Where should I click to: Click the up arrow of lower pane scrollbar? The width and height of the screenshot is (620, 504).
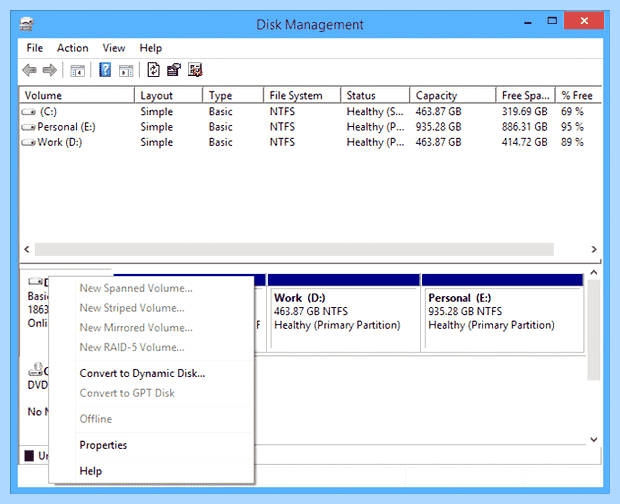pos(594,272)
